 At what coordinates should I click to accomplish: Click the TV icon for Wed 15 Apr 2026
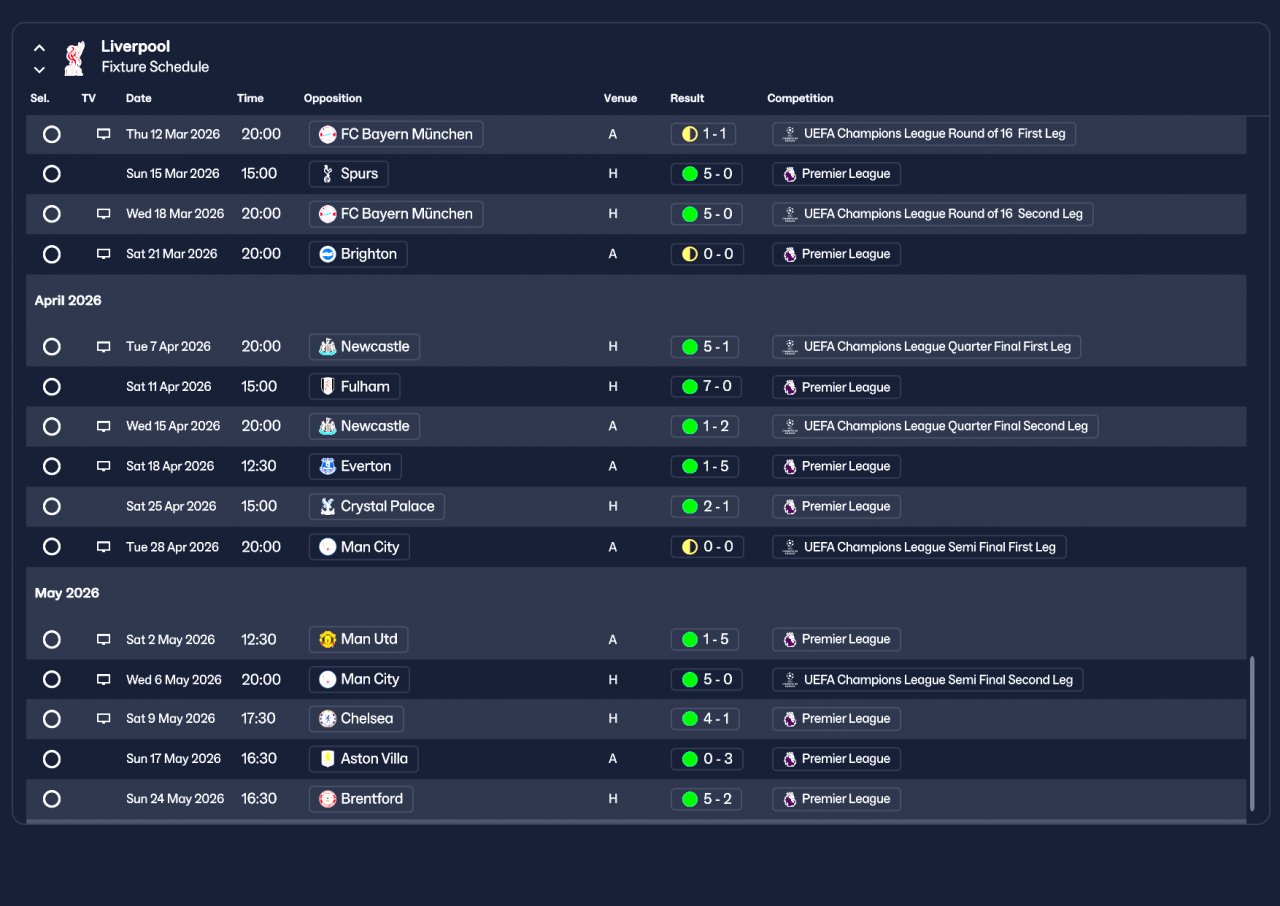pyautogui.click(x=103, y=426)
